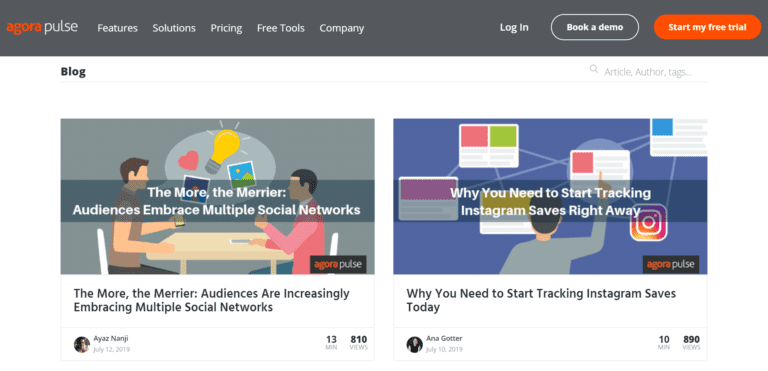Click Ayaz Nanji's author avatar
Screen dimensions: 768x371
(82, 345)
